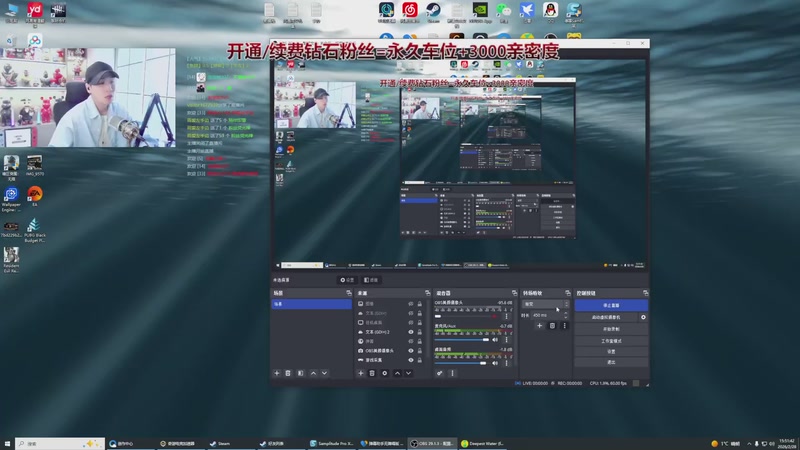Enable Studio Mode button in Controls

(611, 340)
